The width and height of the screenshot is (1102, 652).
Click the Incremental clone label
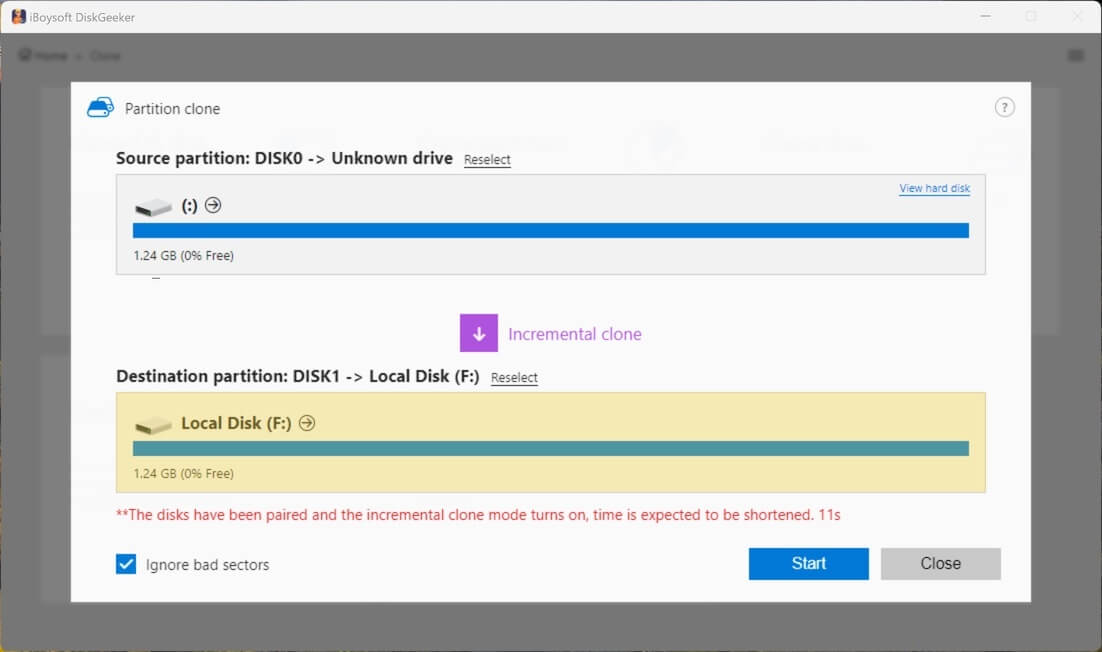[575, 334]
